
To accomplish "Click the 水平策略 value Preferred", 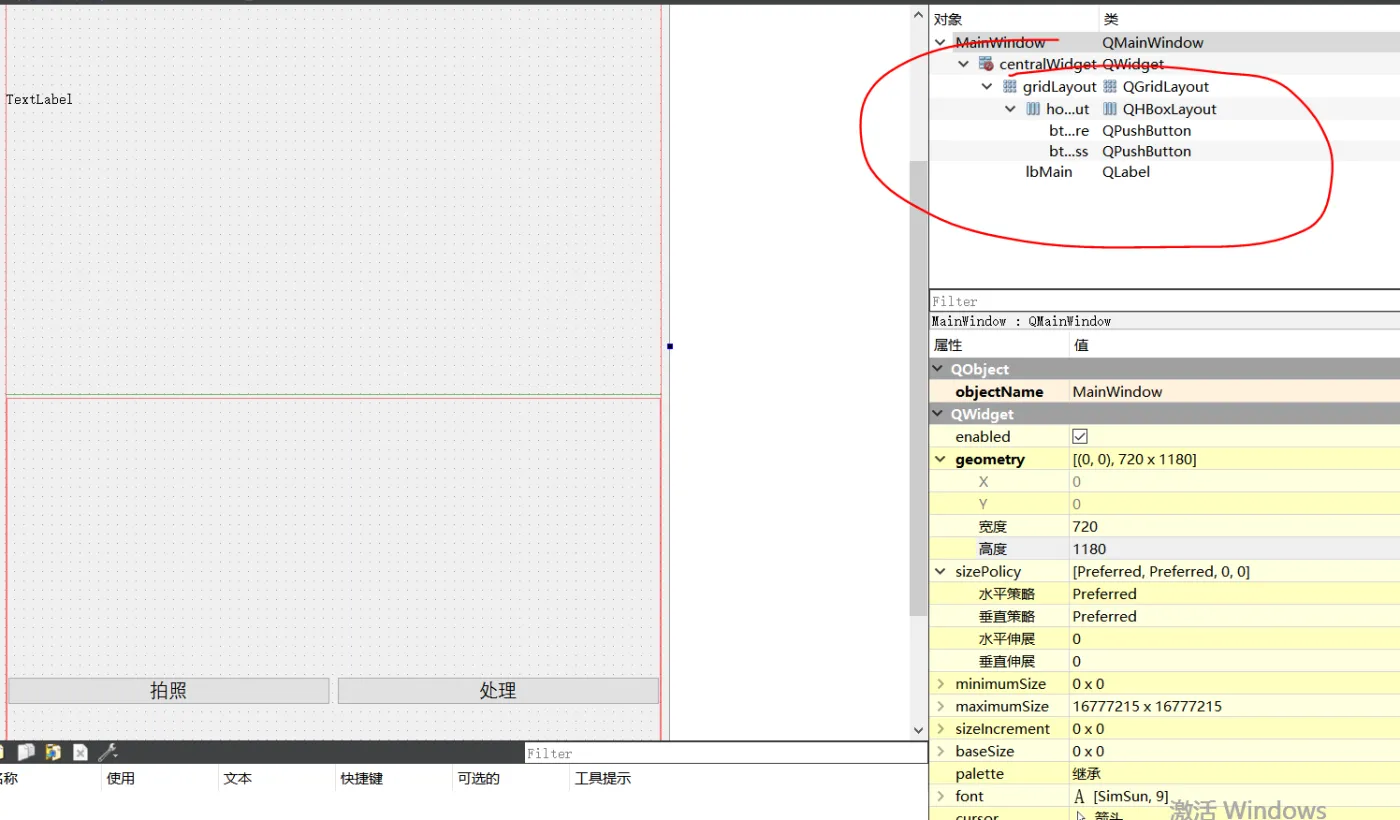I will pos(1104,594).
